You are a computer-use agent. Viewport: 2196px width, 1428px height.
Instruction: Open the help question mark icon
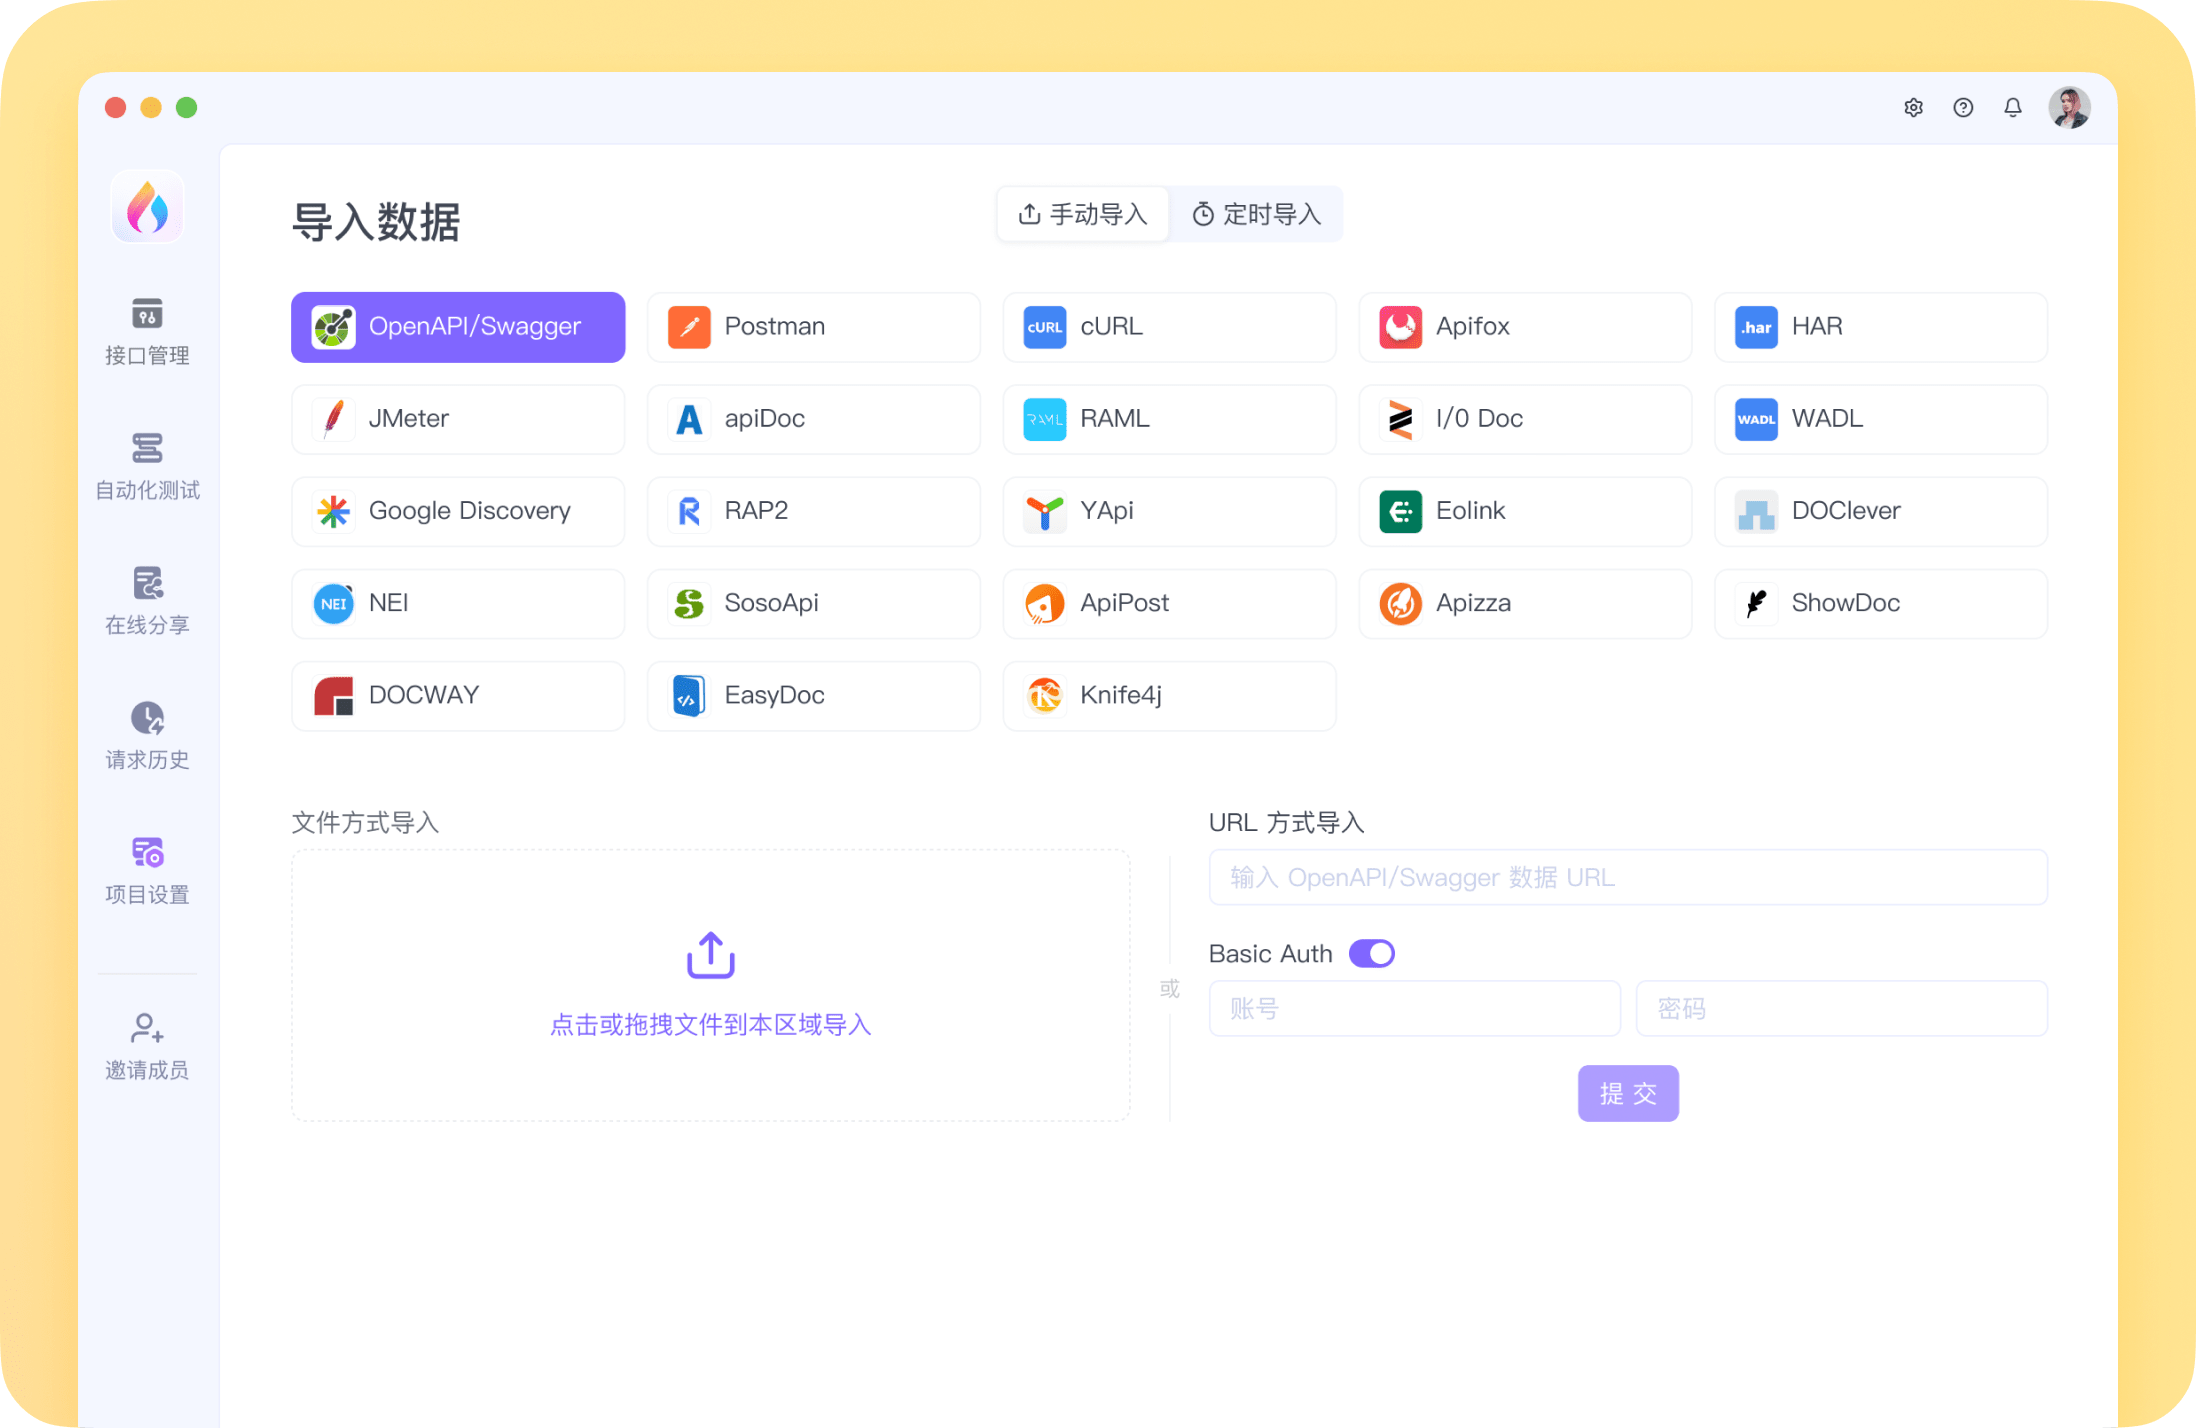(1962, 107)
